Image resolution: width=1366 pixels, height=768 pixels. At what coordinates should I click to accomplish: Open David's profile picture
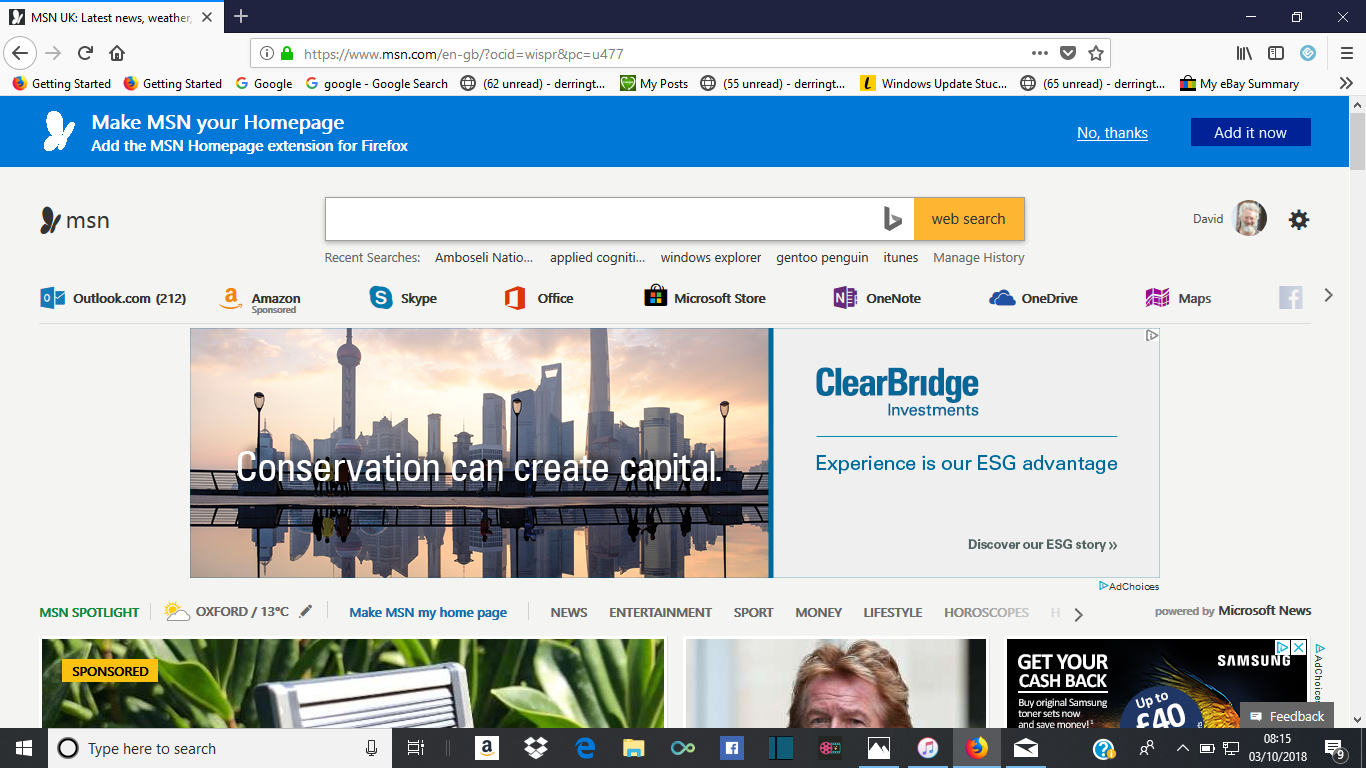click(x=1250, y=218)
